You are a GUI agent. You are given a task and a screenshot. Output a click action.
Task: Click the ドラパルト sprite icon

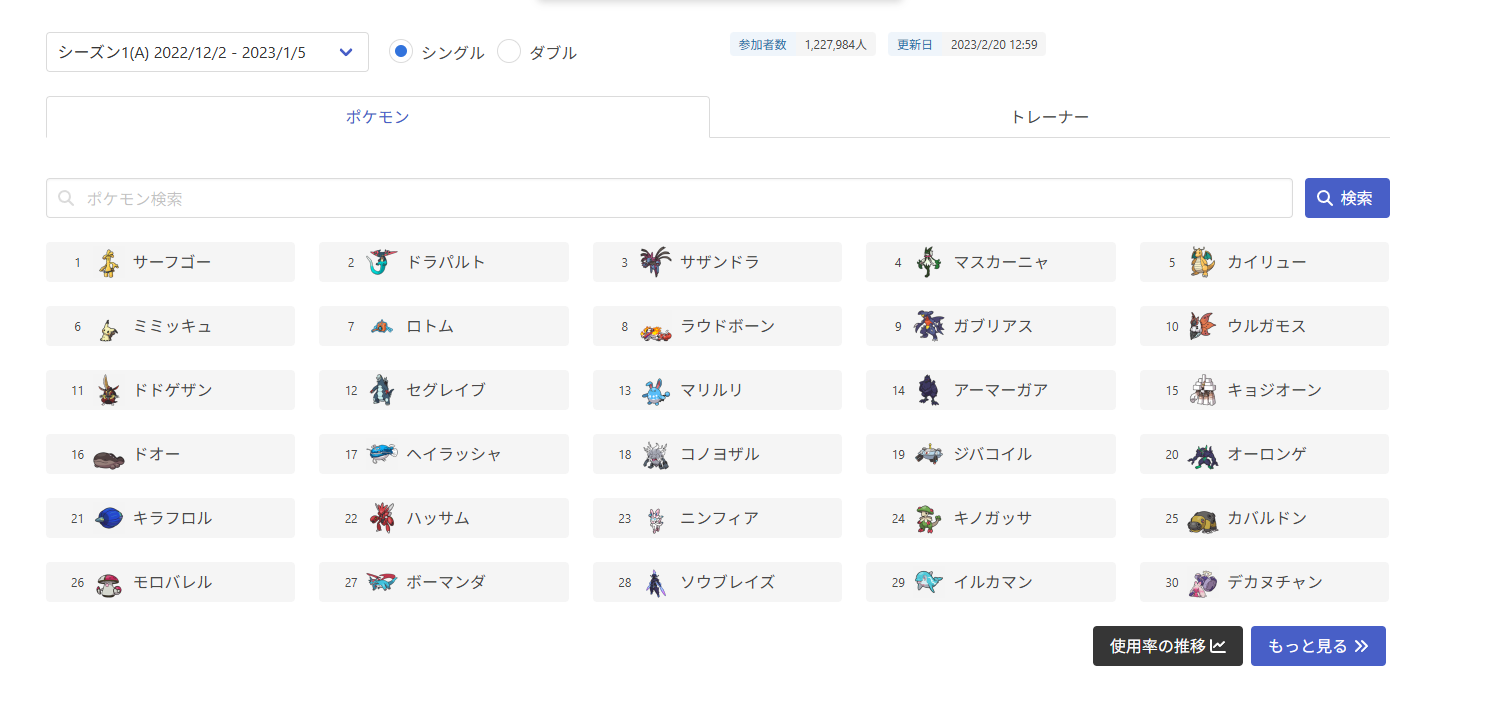point(382,263)
